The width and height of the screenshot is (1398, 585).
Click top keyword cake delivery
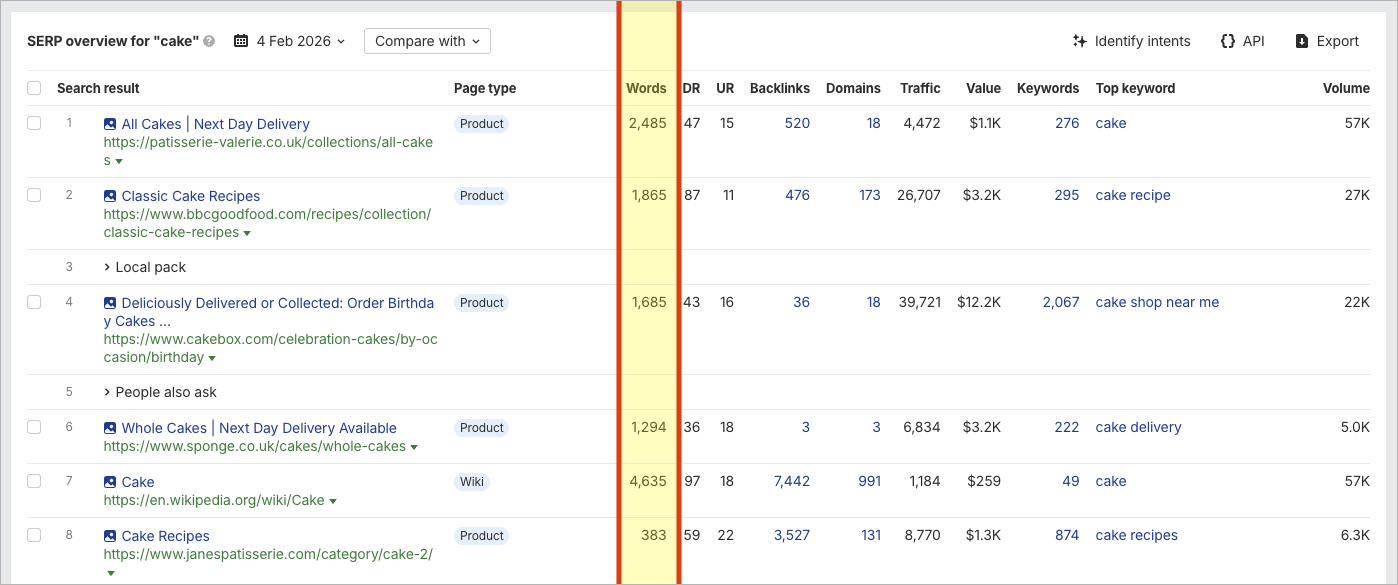coord(1138,427)
